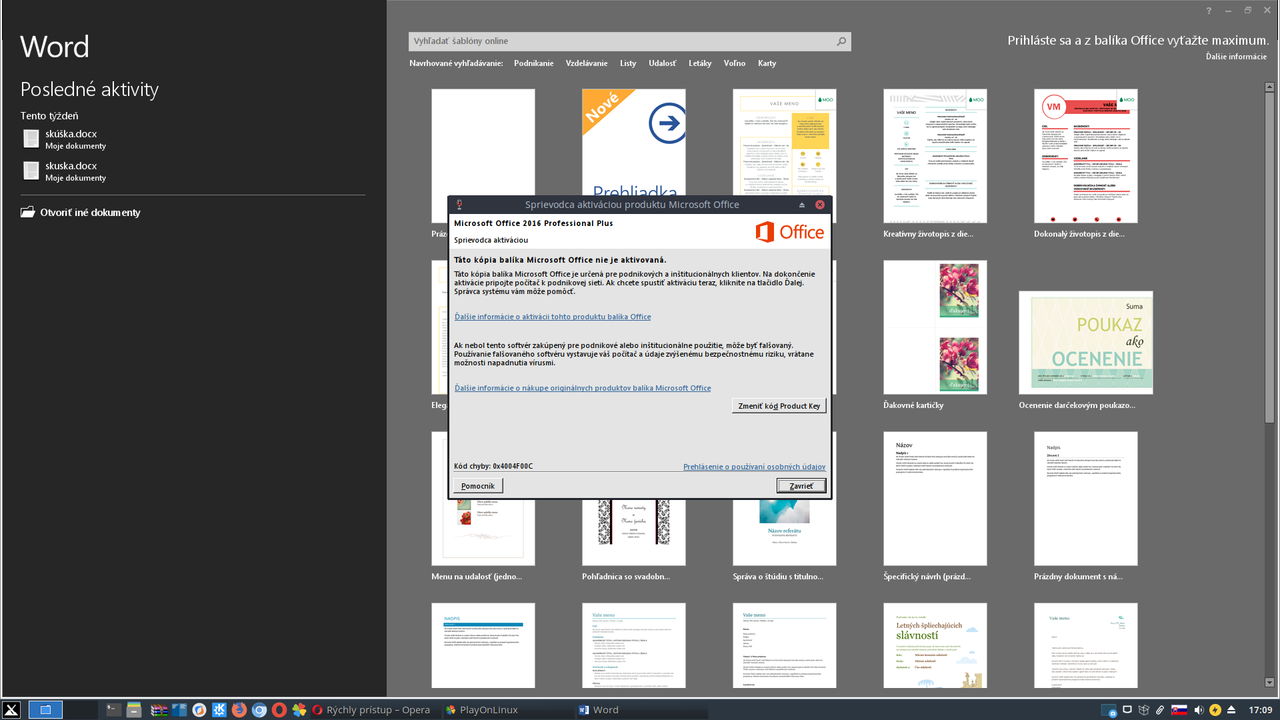Launch Opera red icon in taskbar launcher
Image resolution: width=1280 pixels, height=720 pixels.
279,710
